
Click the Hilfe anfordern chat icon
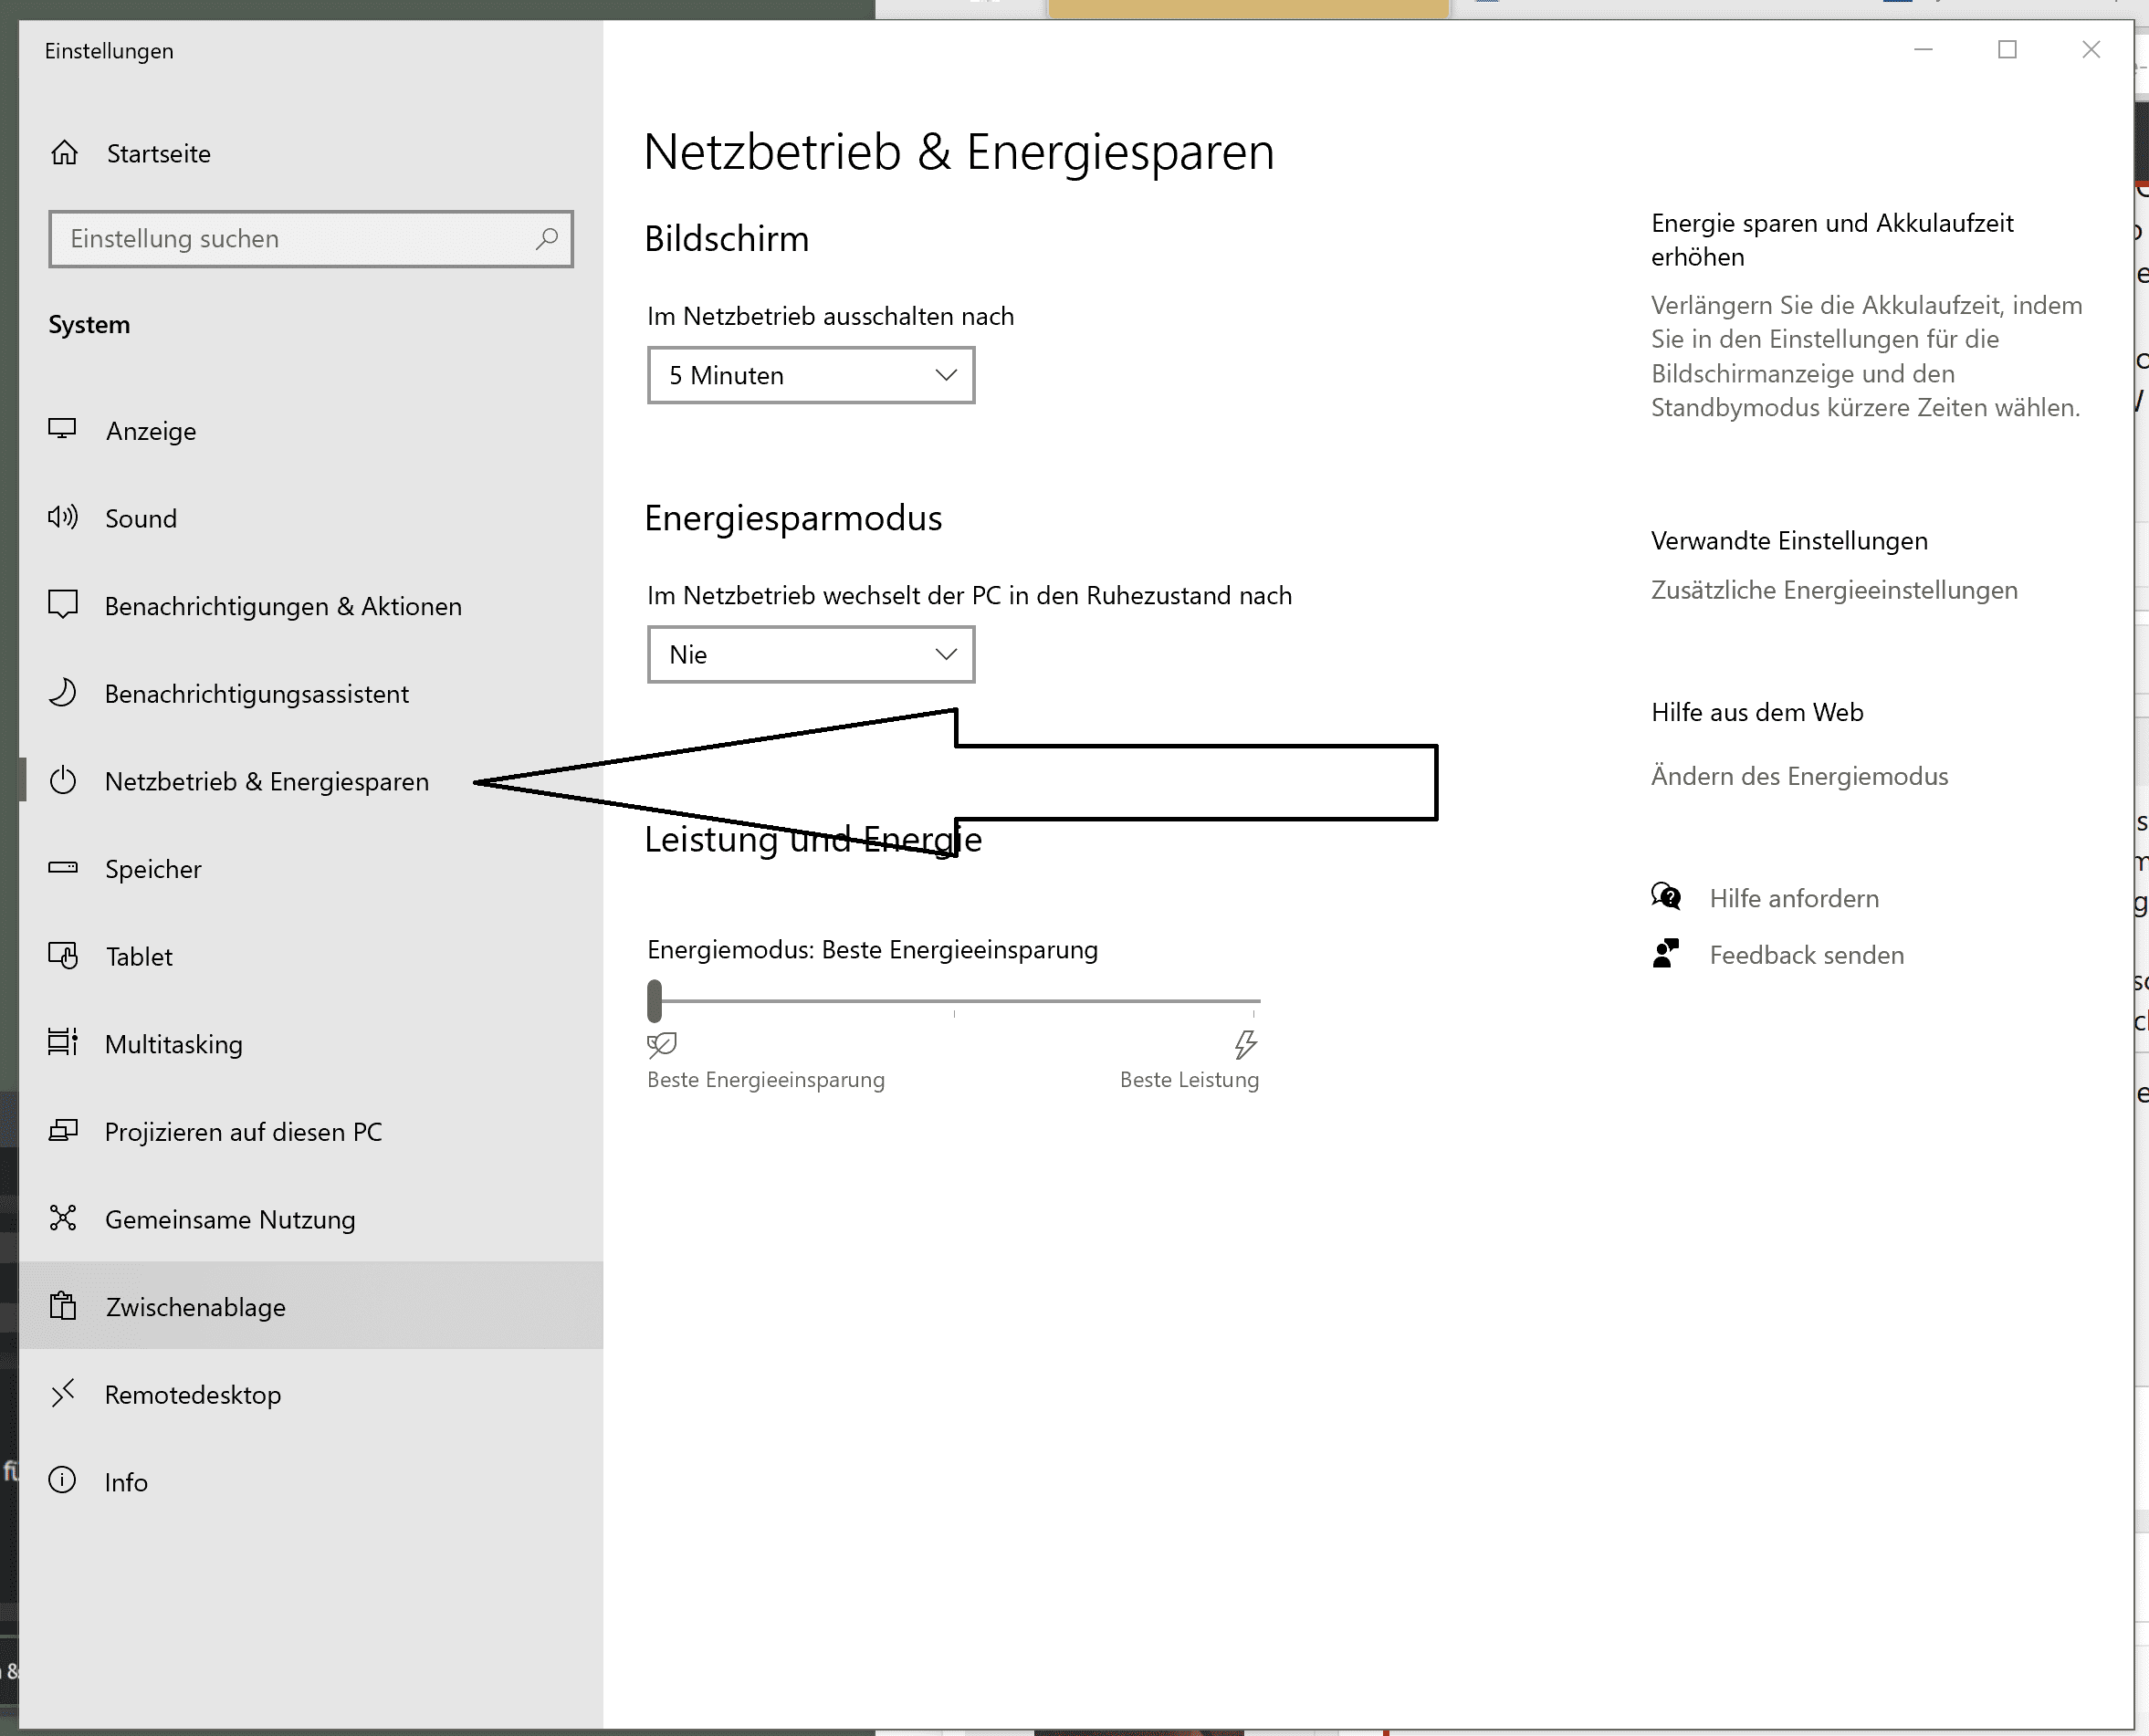point(1666,896)
